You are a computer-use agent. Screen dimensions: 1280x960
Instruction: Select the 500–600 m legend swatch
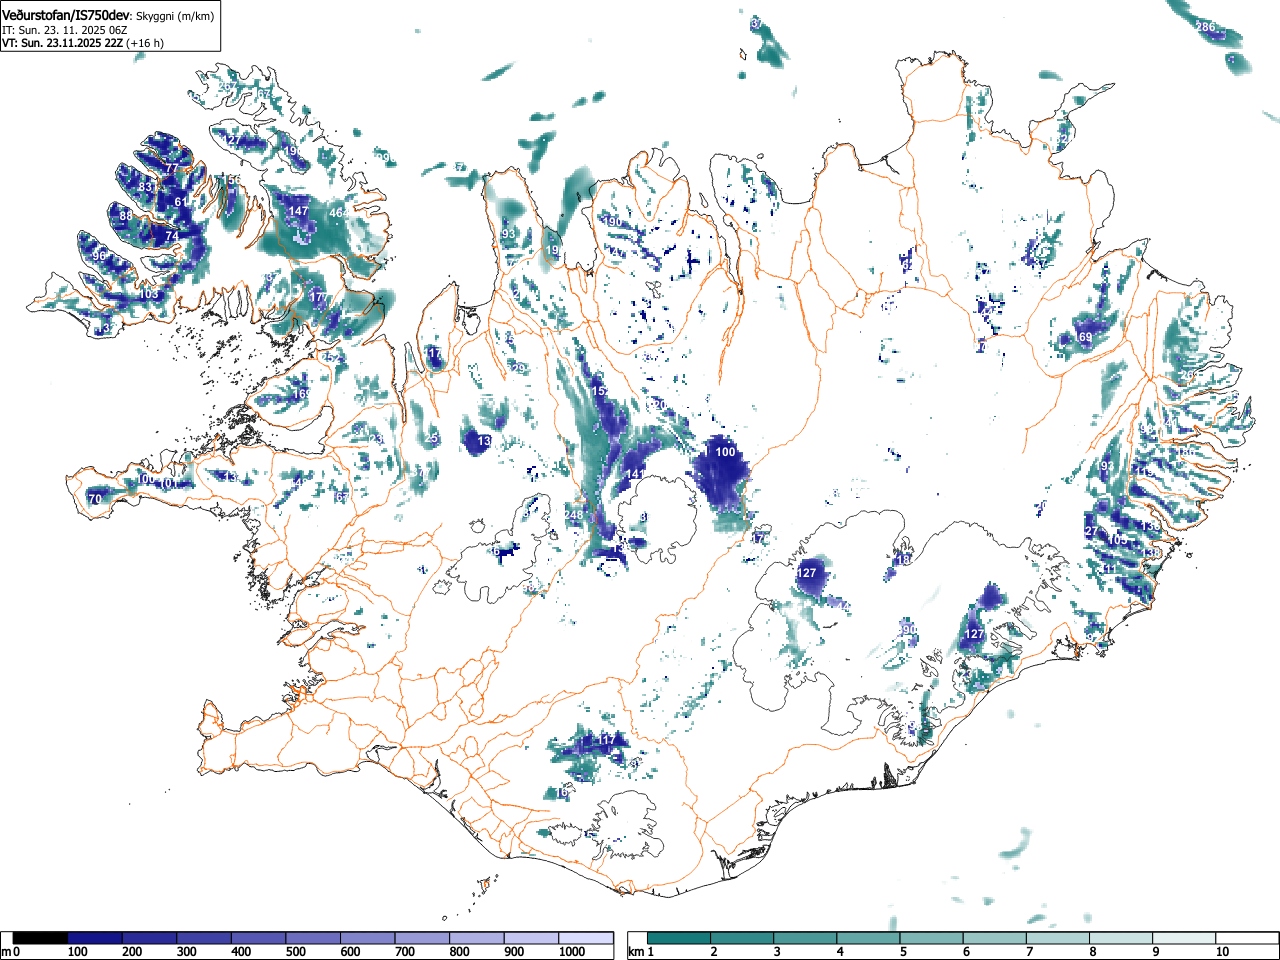coord(313,938)
